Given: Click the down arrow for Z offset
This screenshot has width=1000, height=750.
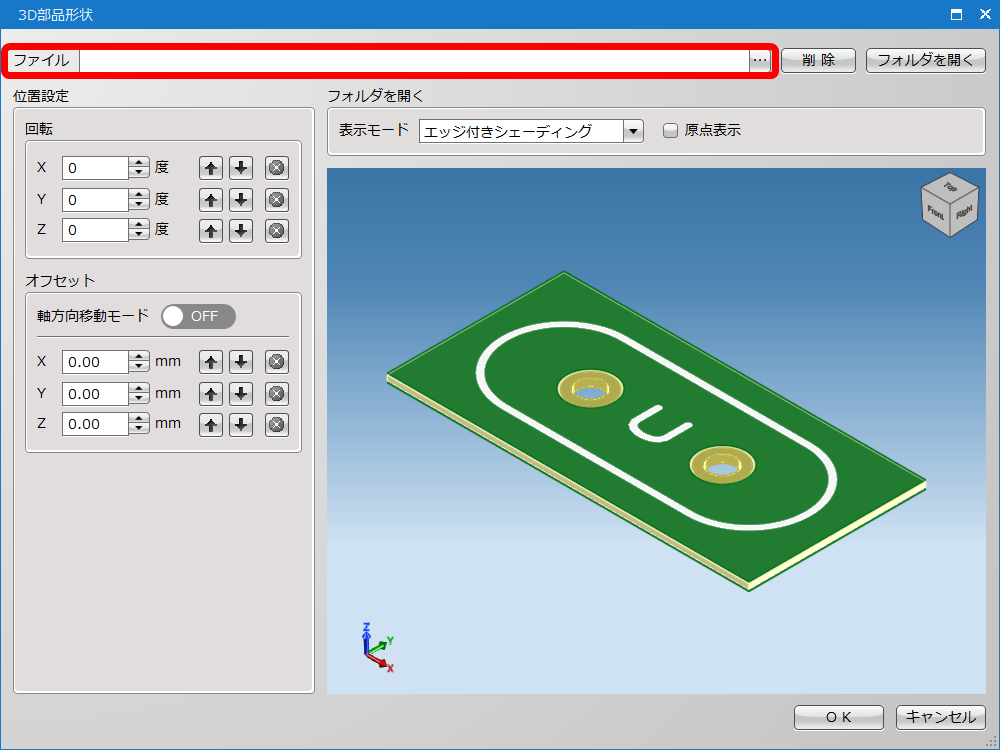Looking at the screenshot, I should 241,425.
